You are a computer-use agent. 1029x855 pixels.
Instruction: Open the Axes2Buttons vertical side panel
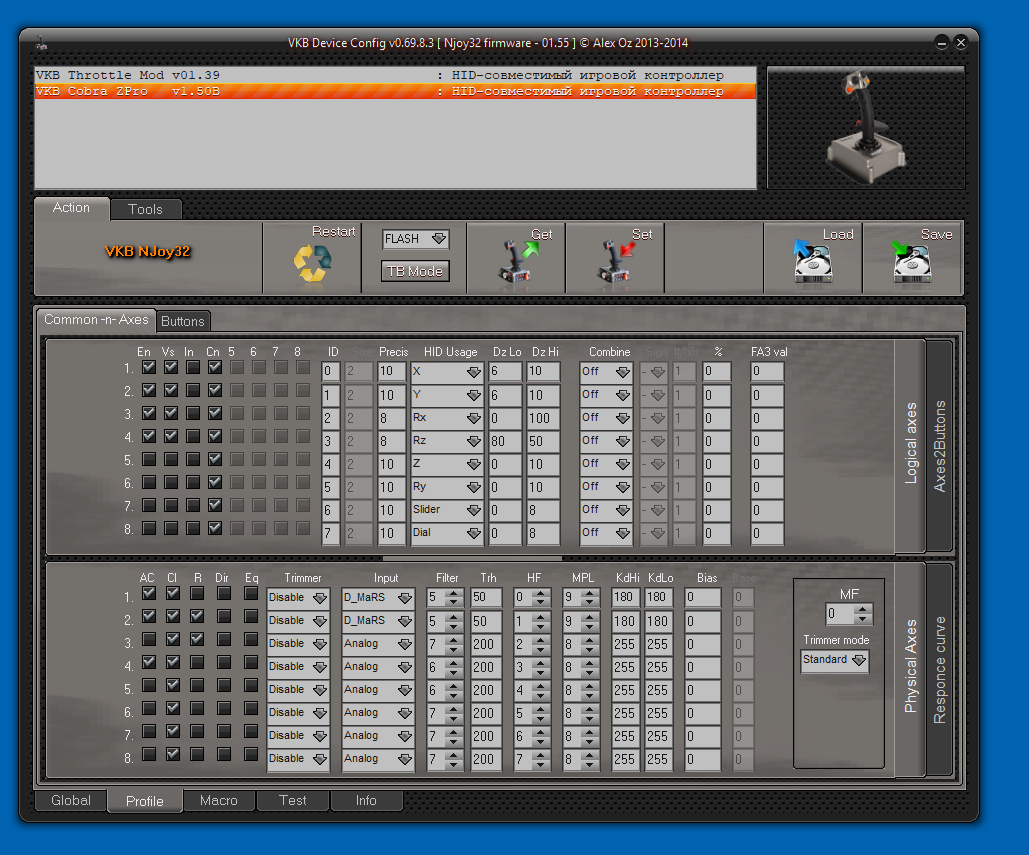939,446
